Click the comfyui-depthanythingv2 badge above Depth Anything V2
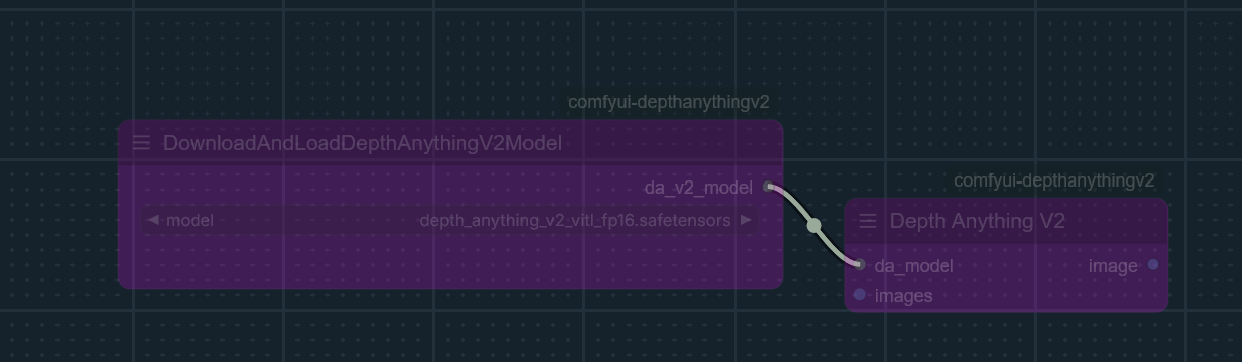This screenshot has height=362, width=1242. 1054,180
